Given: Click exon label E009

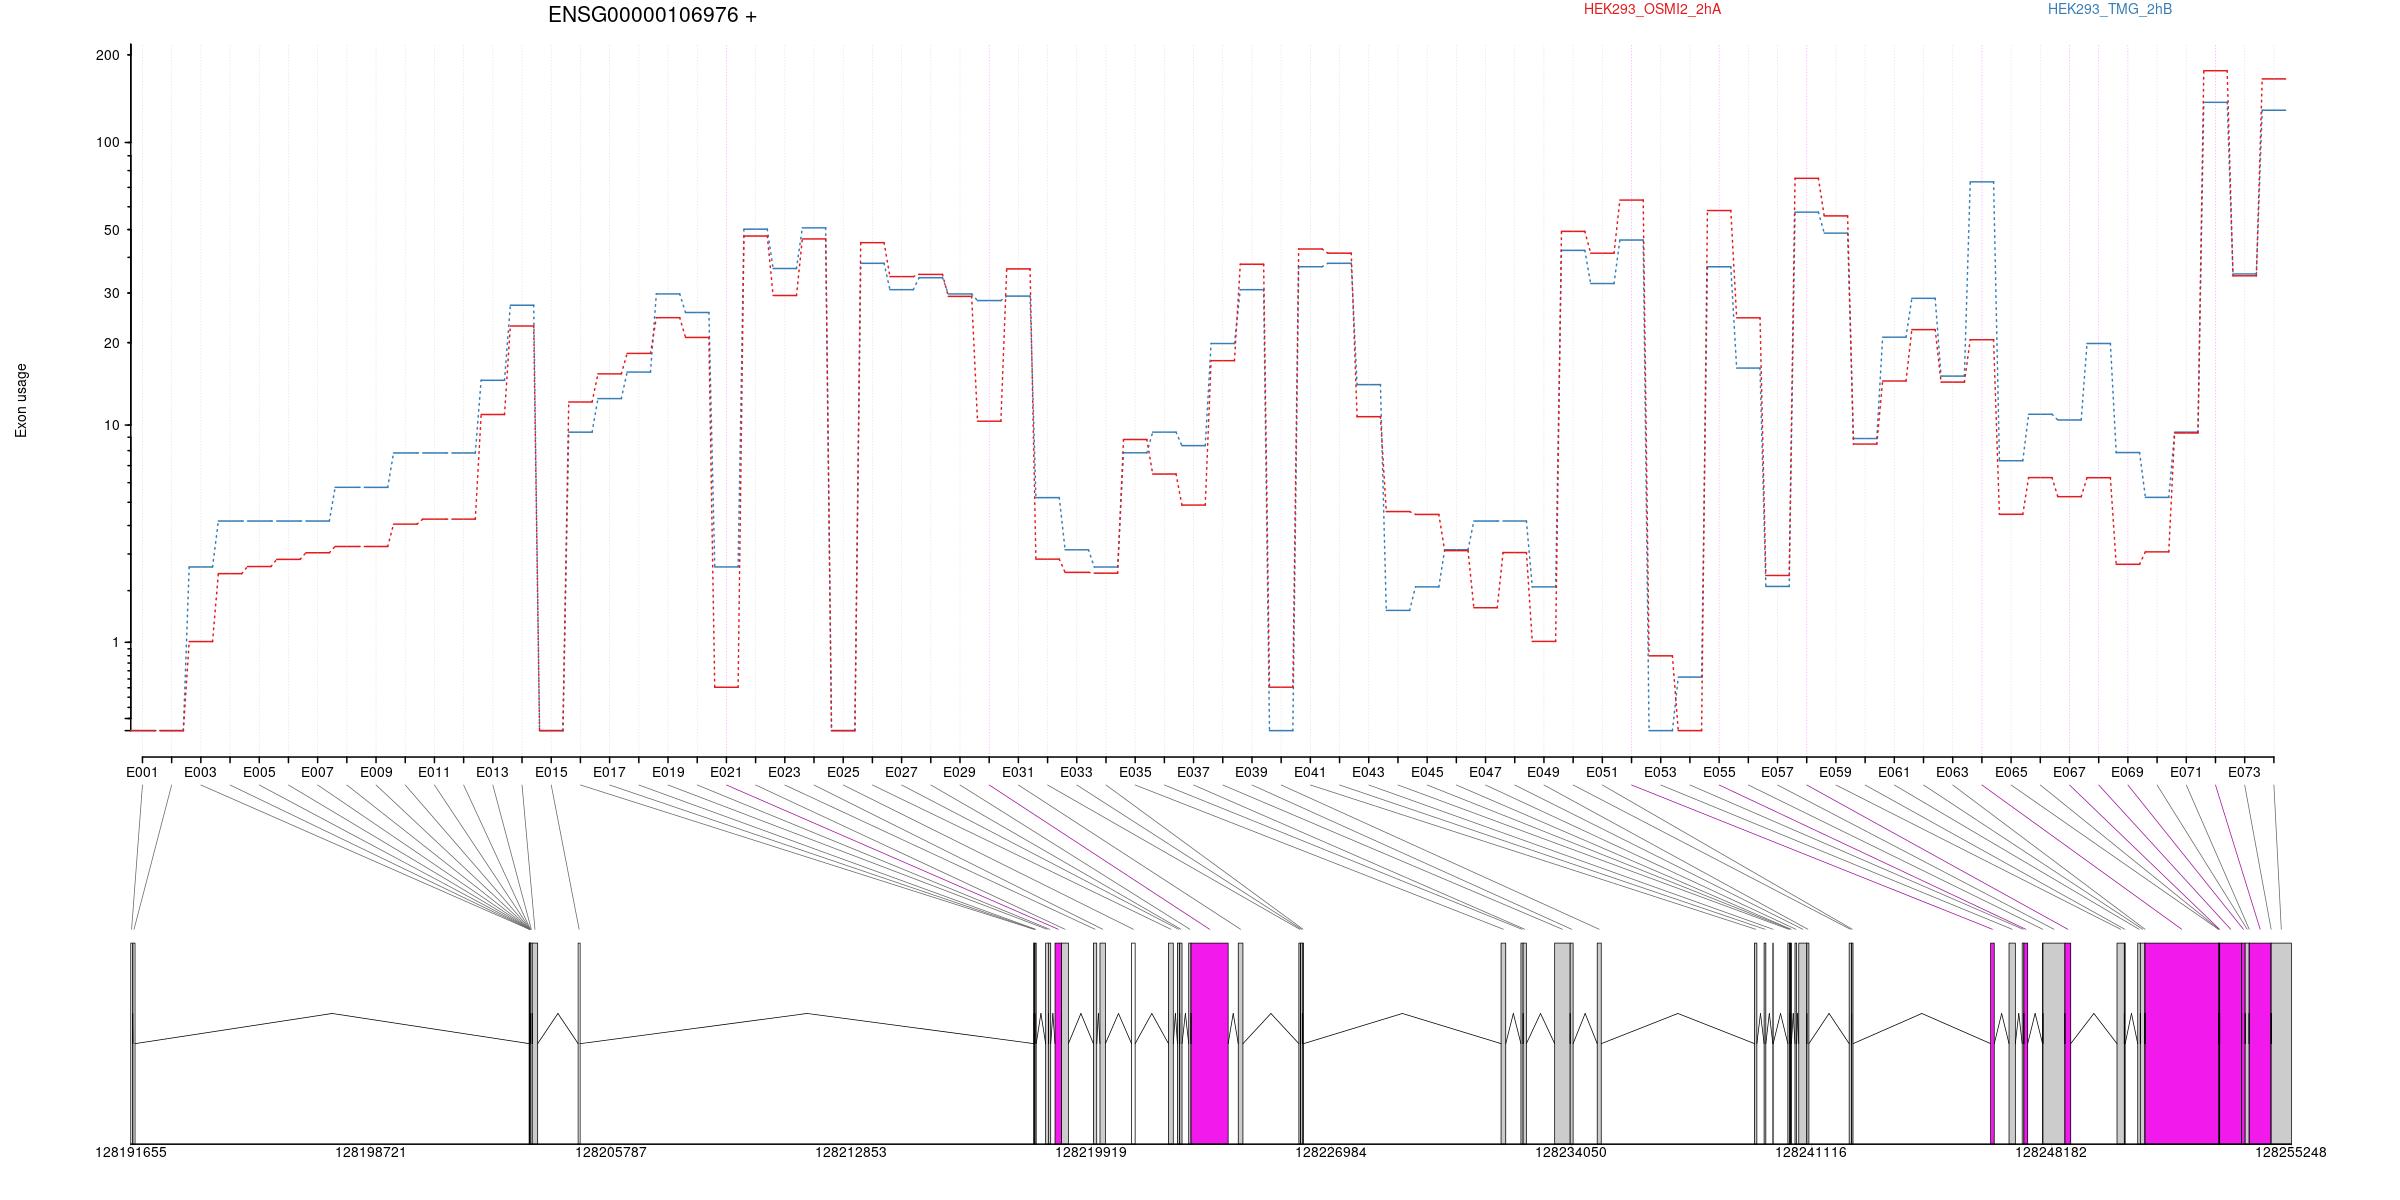Looking at the screenshot, I should click(x=376, y=772).
